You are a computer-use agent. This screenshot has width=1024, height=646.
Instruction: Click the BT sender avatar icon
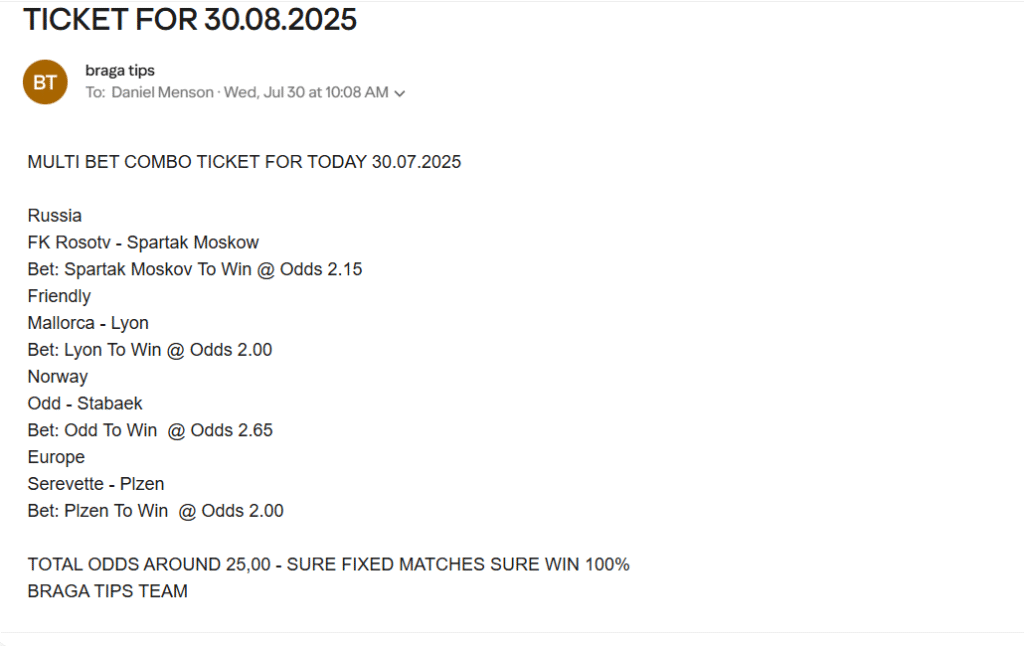click(45, 82)
